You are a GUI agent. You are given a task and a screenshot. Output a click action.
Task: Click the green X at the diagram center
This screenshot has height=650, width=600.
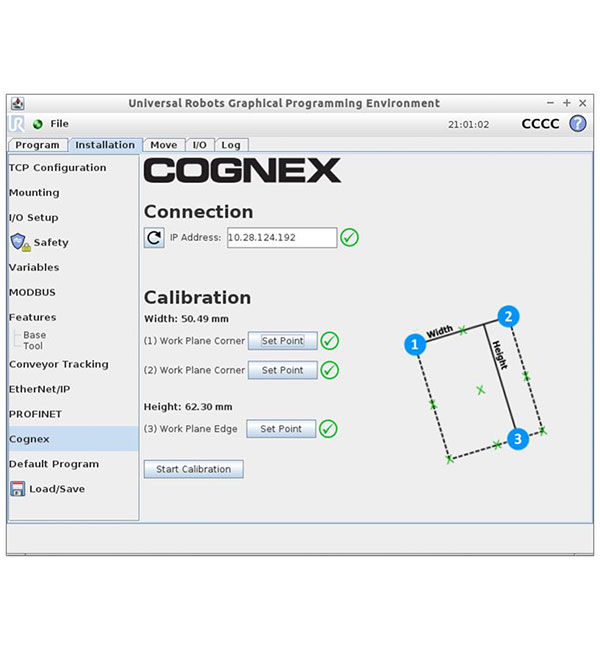481,390
